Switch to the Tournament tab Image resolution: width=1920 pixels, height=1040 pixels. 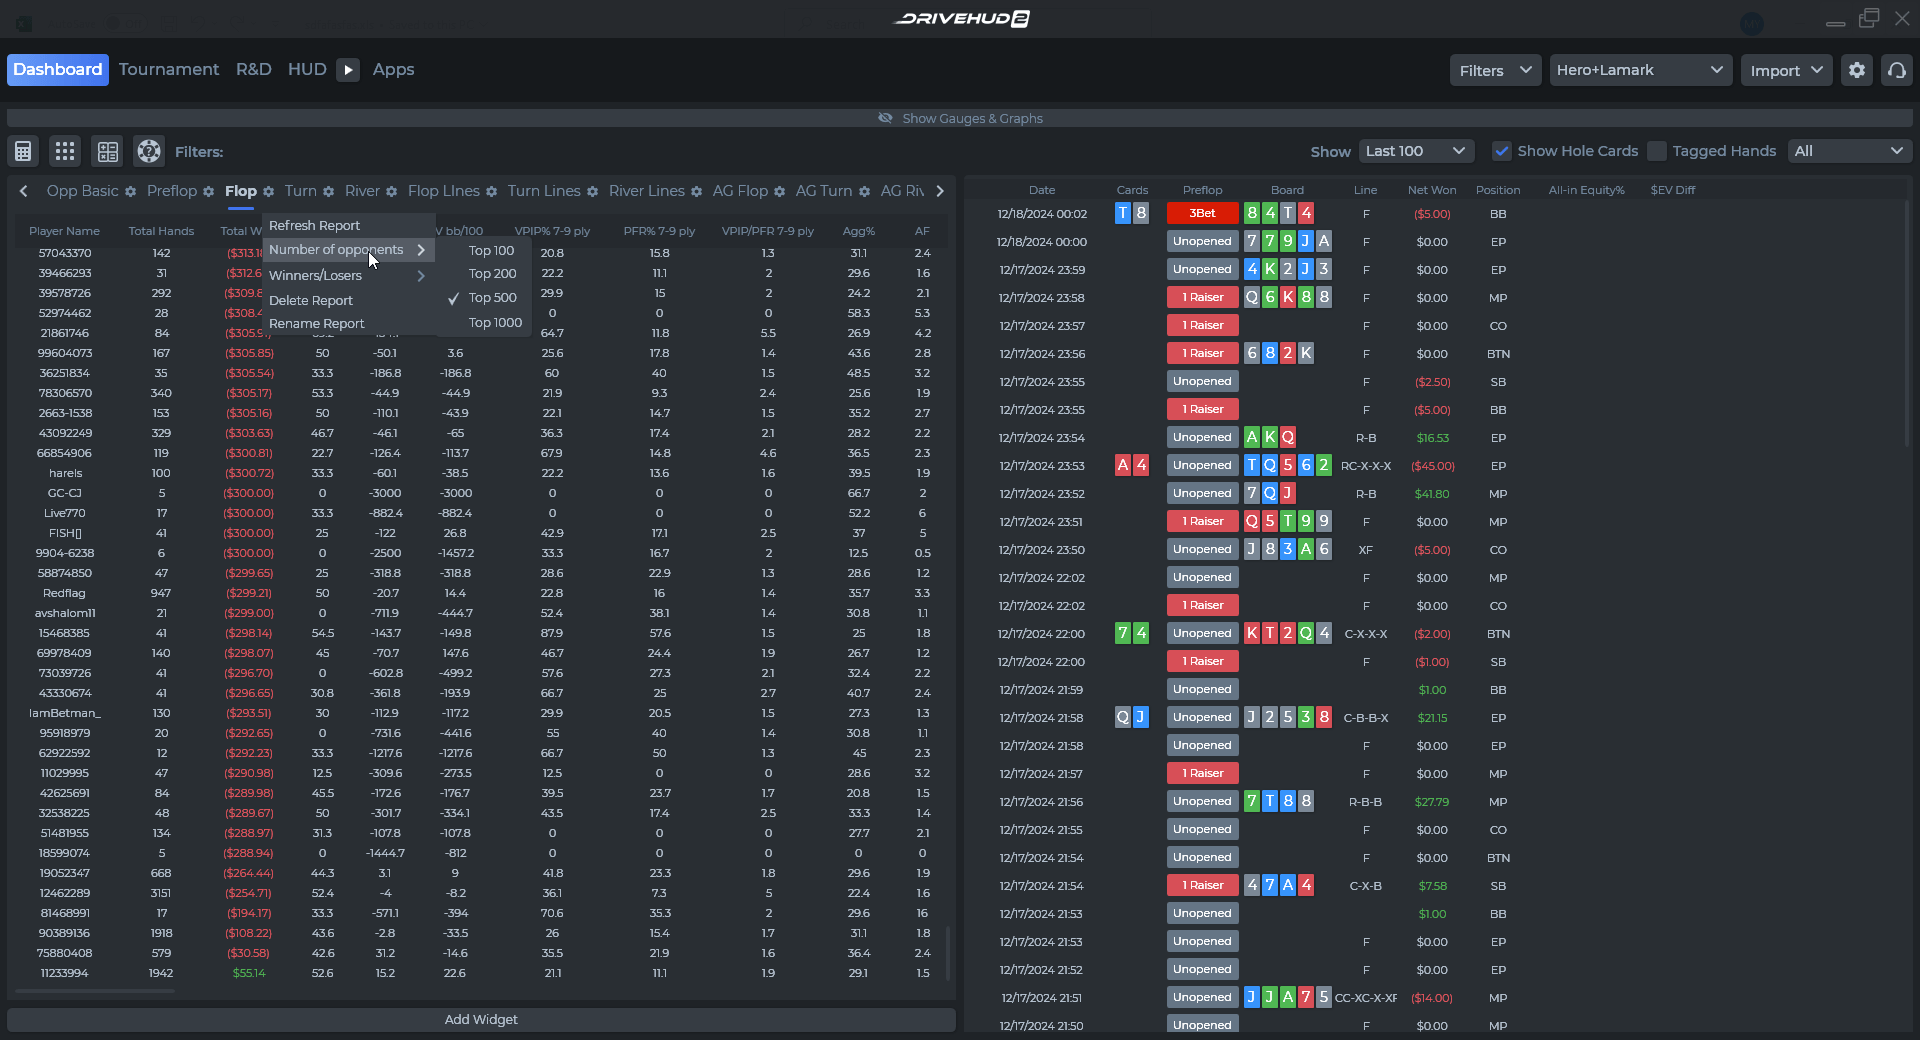(169, 69)
